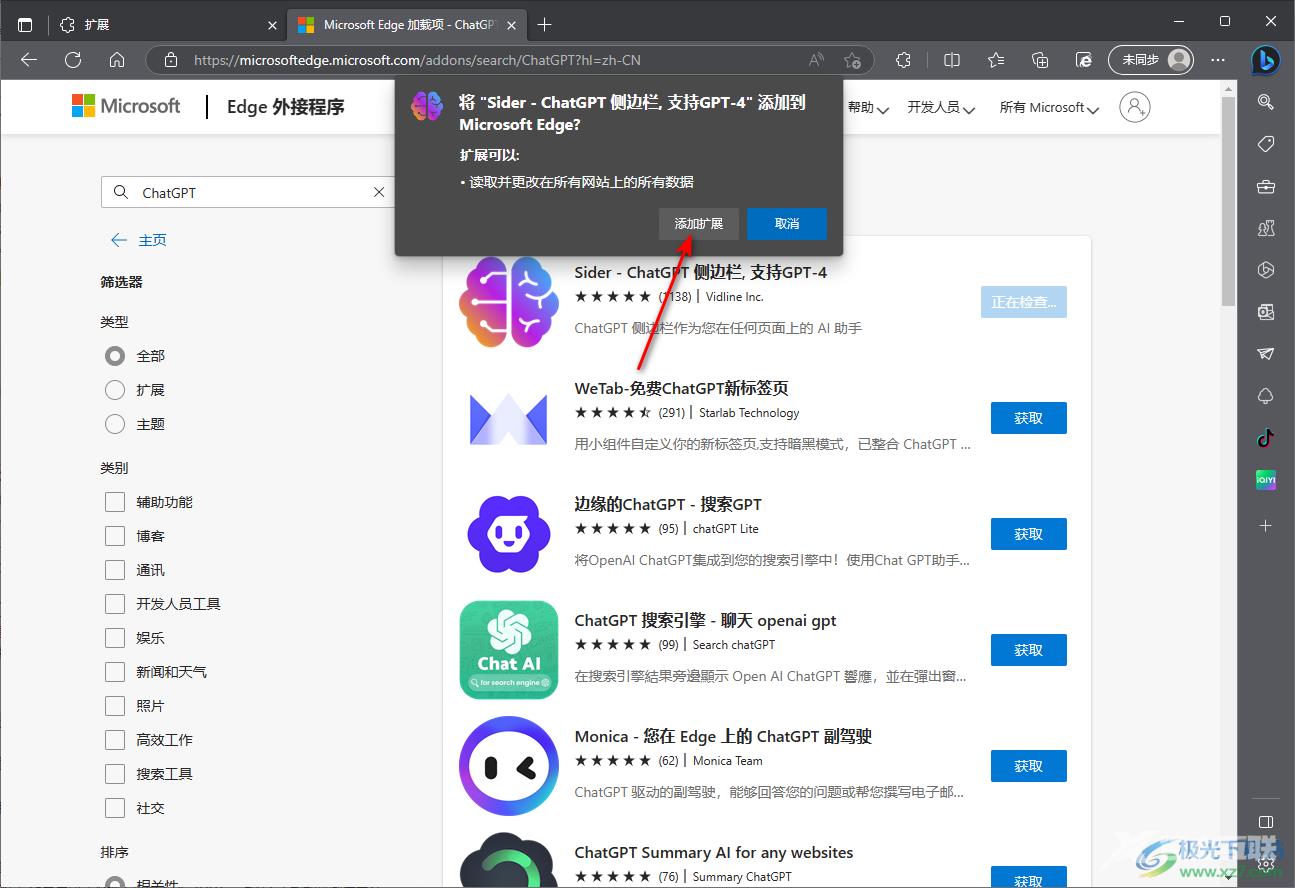This screenshot has height=888, width=1295.
Task: Open the Collections icon in toolbar
Action: pyautogui.click(x=1040, y=60)
